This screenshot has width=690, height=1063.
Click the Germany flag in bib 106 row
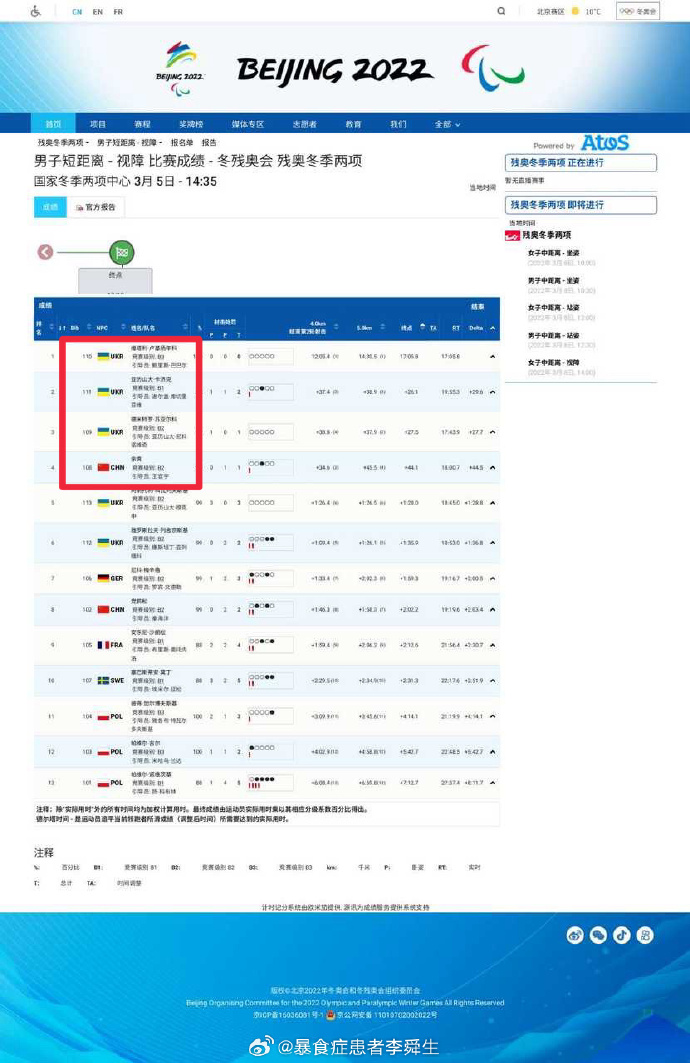point(103,578)
